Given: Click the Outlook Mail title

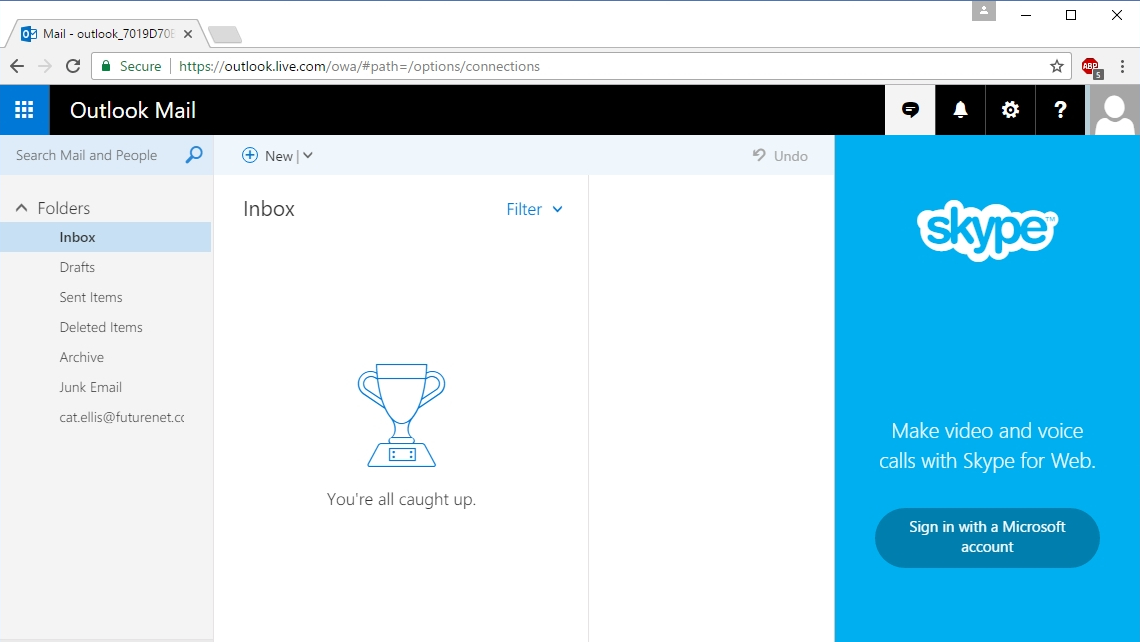Looking at the screenshot, I should point(133,111).
